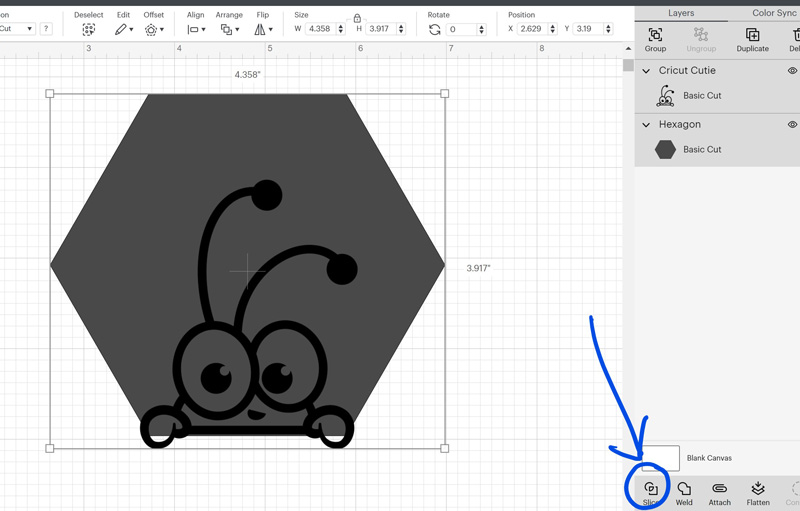
Task: Open the Edit dropdown arrow
Action: 131,30
